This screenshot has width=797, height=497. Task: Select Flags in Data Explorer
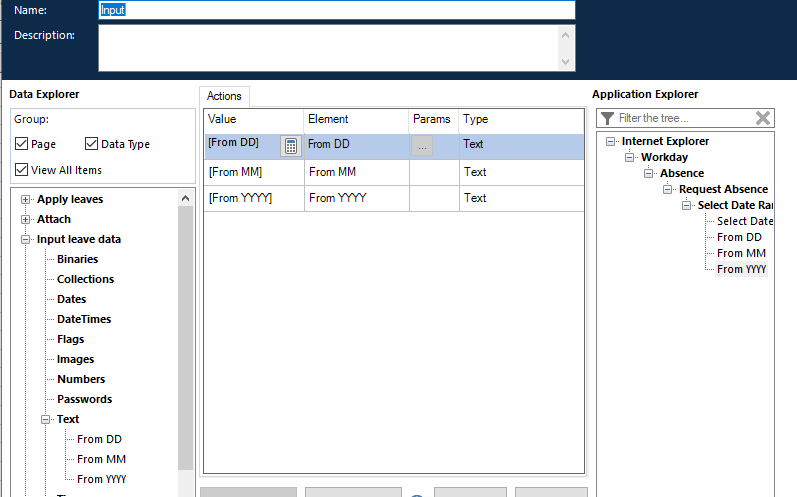point(71,339)
